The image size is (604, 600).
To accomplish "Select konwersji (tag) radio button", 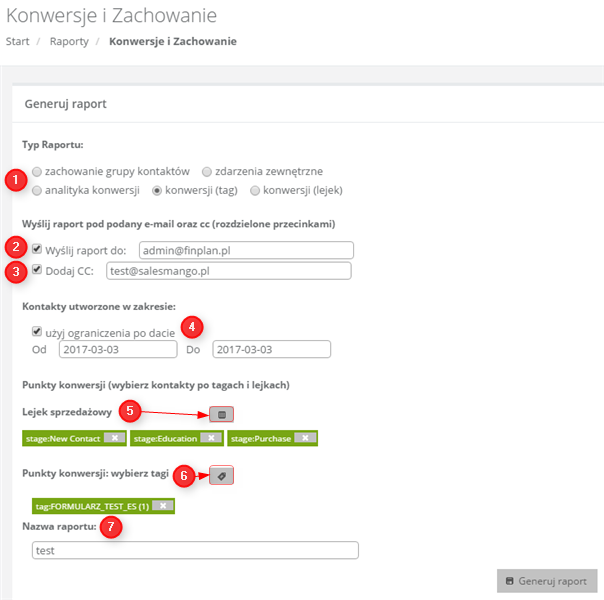I will point(157,190).
